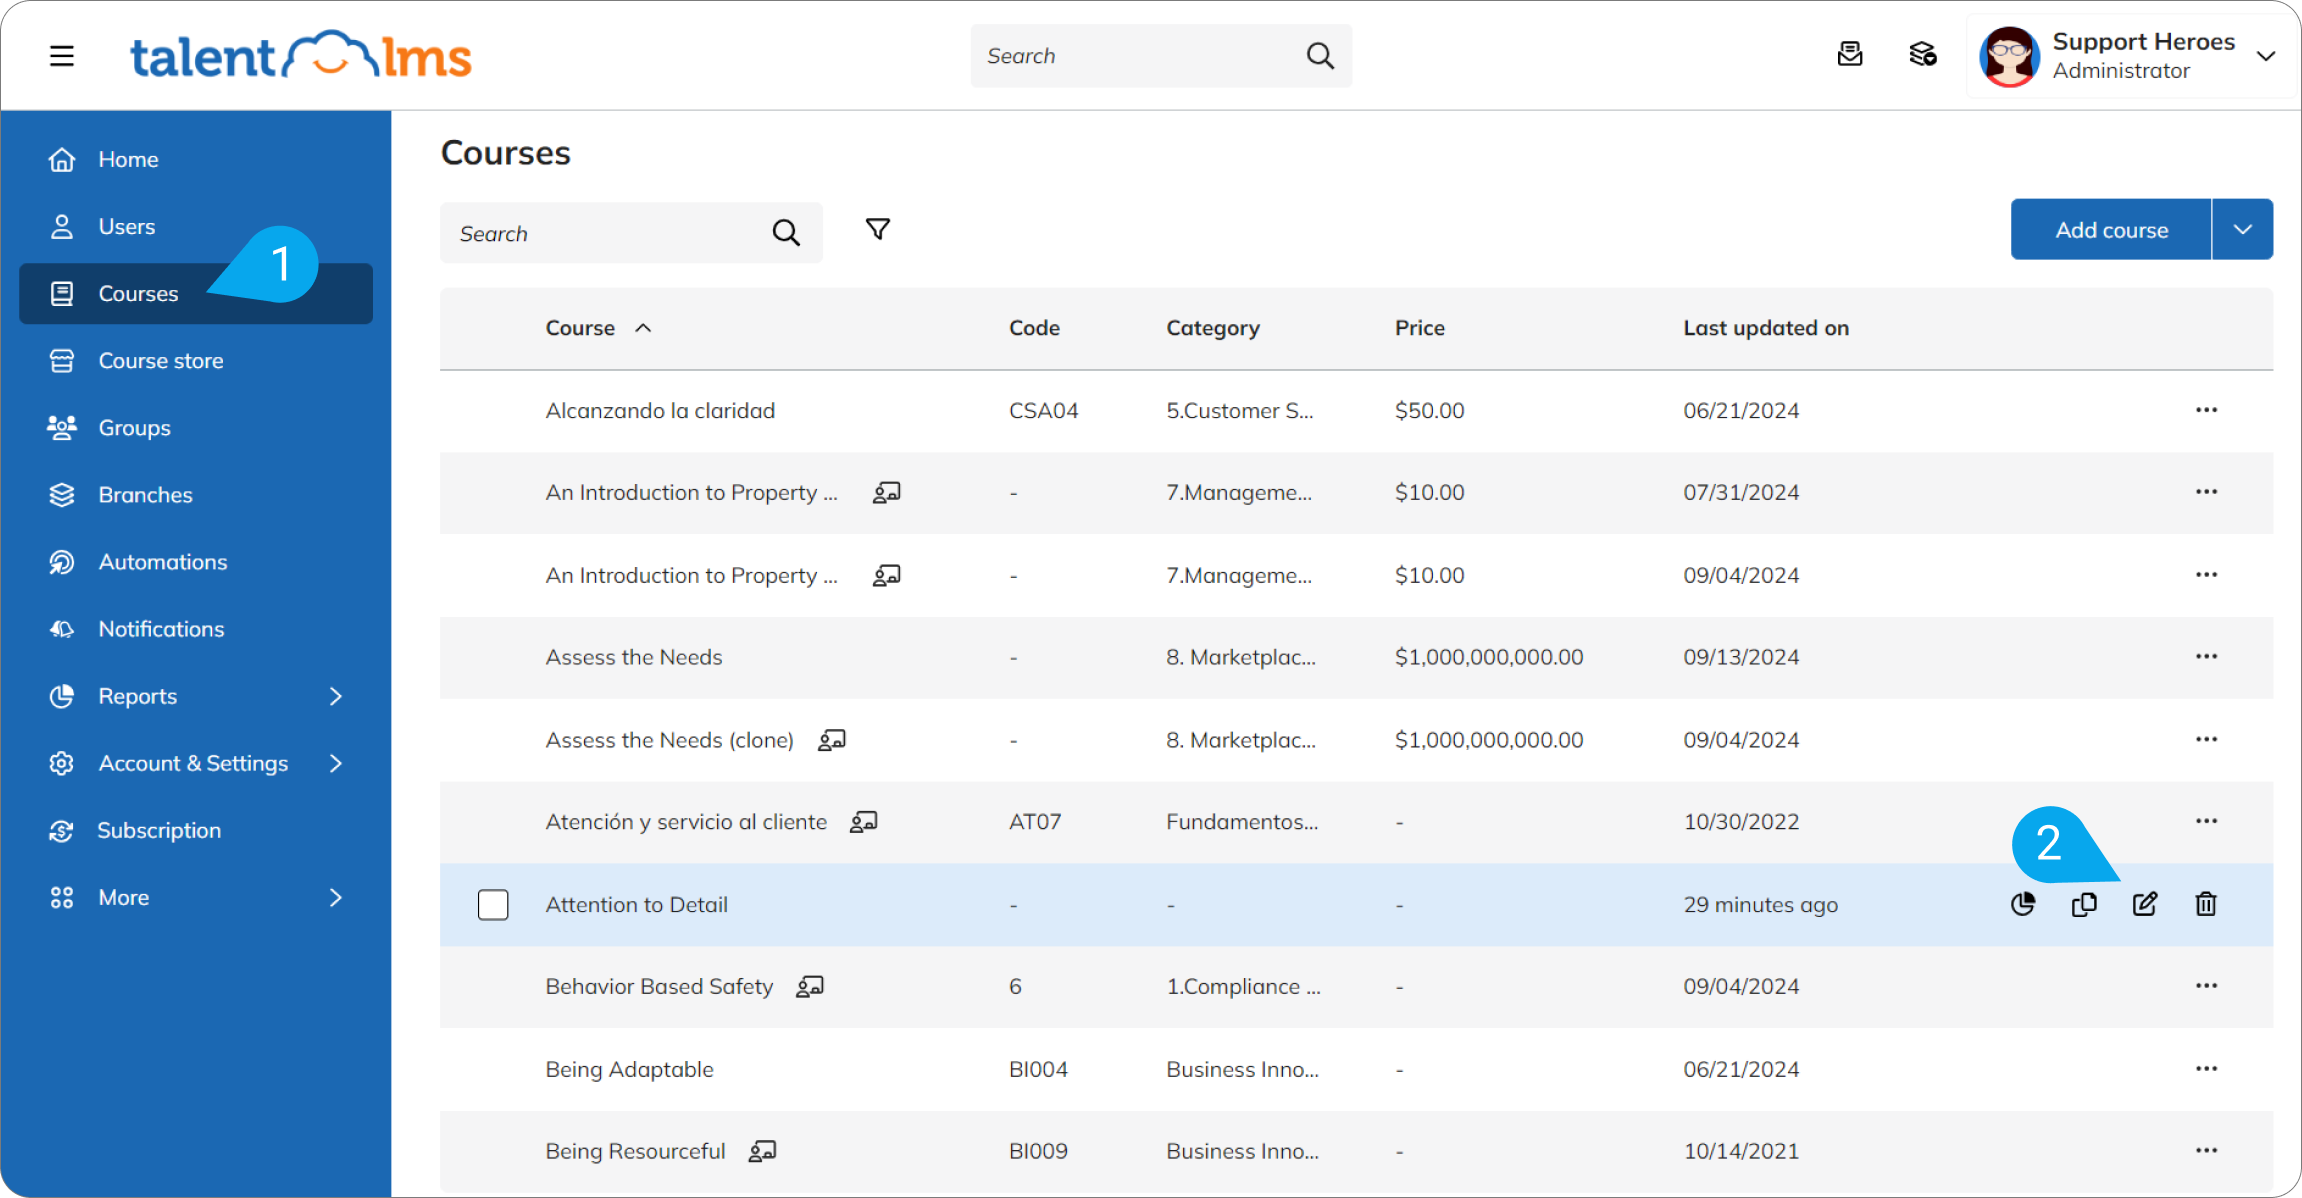Tick the Attention to Detail checkbox

(493, 904)
